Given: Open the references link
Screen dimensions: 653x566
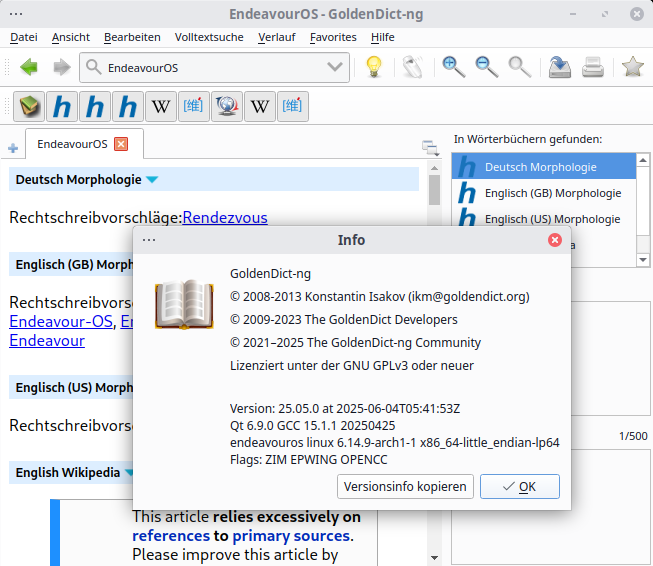Looking at the screenshot, I should [x=171, y=536].
